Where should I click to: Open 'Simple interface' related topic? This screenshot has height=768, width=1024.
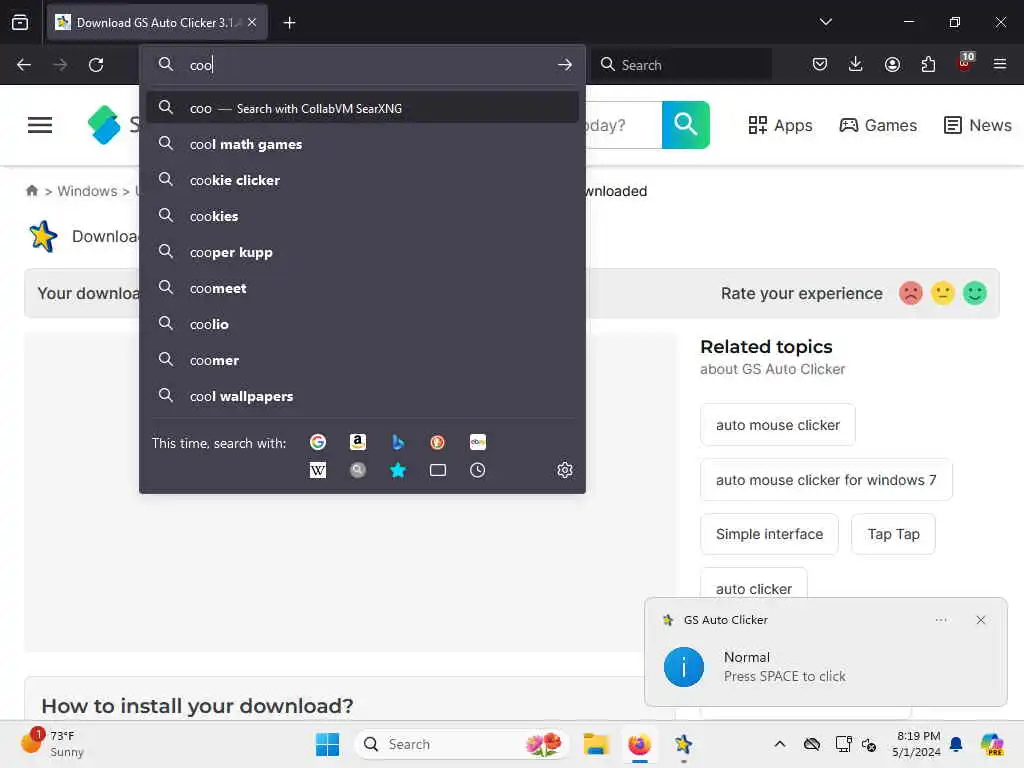tap(769, 534)
